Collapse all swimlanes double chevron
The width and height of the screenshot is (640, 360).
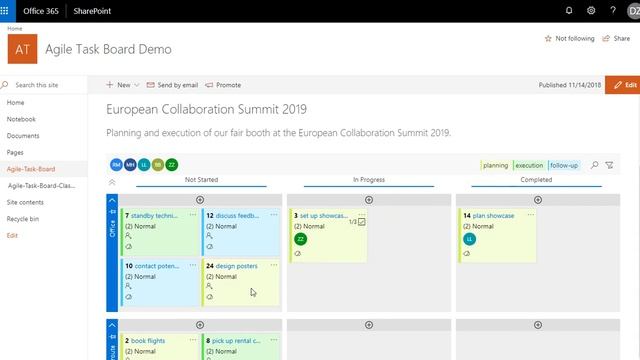(112, 182)
